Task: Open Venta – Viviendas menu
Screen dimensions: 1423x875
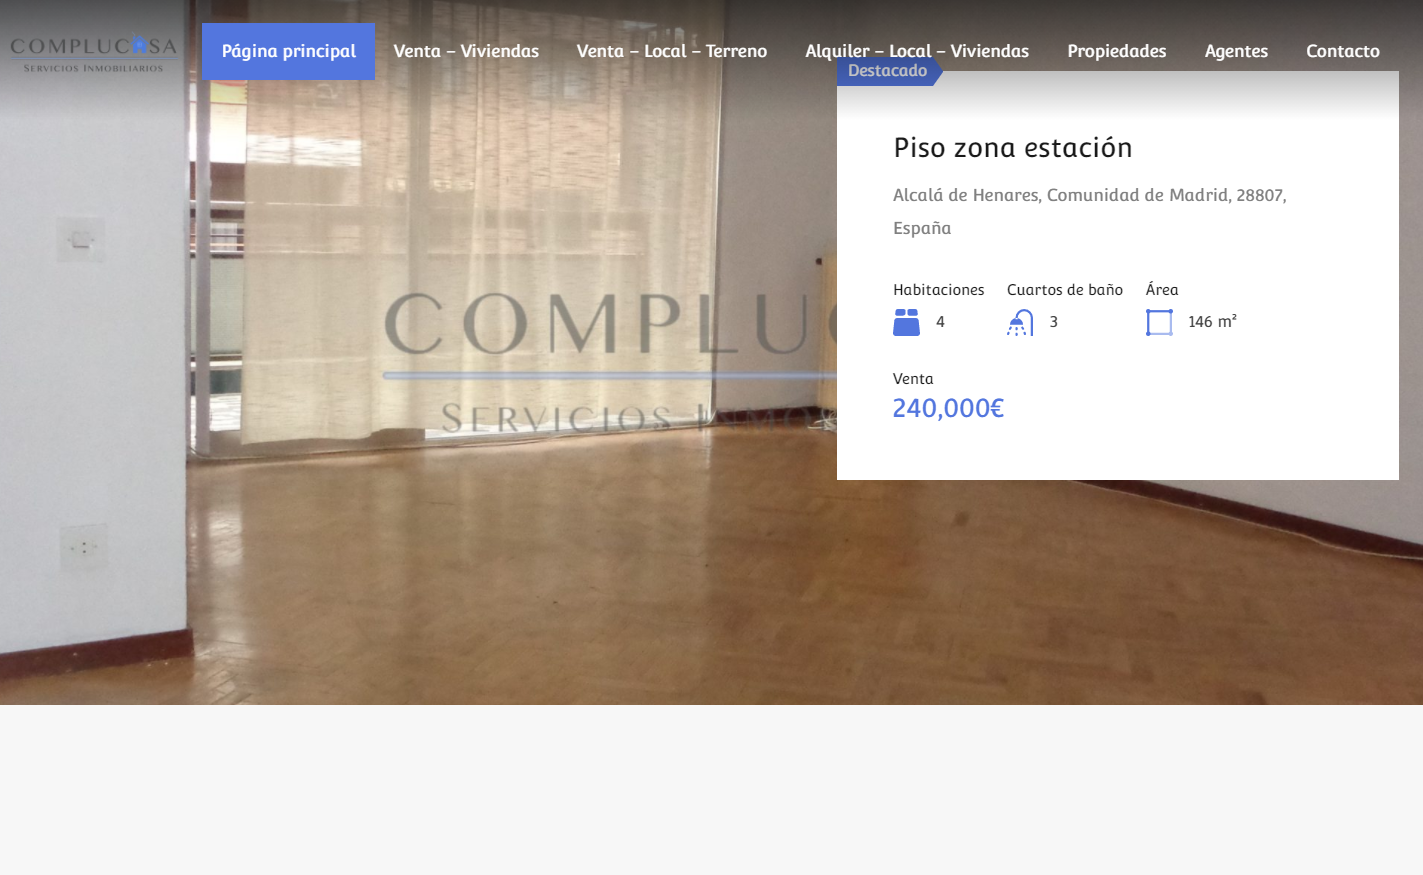Action: coord(466,51)
